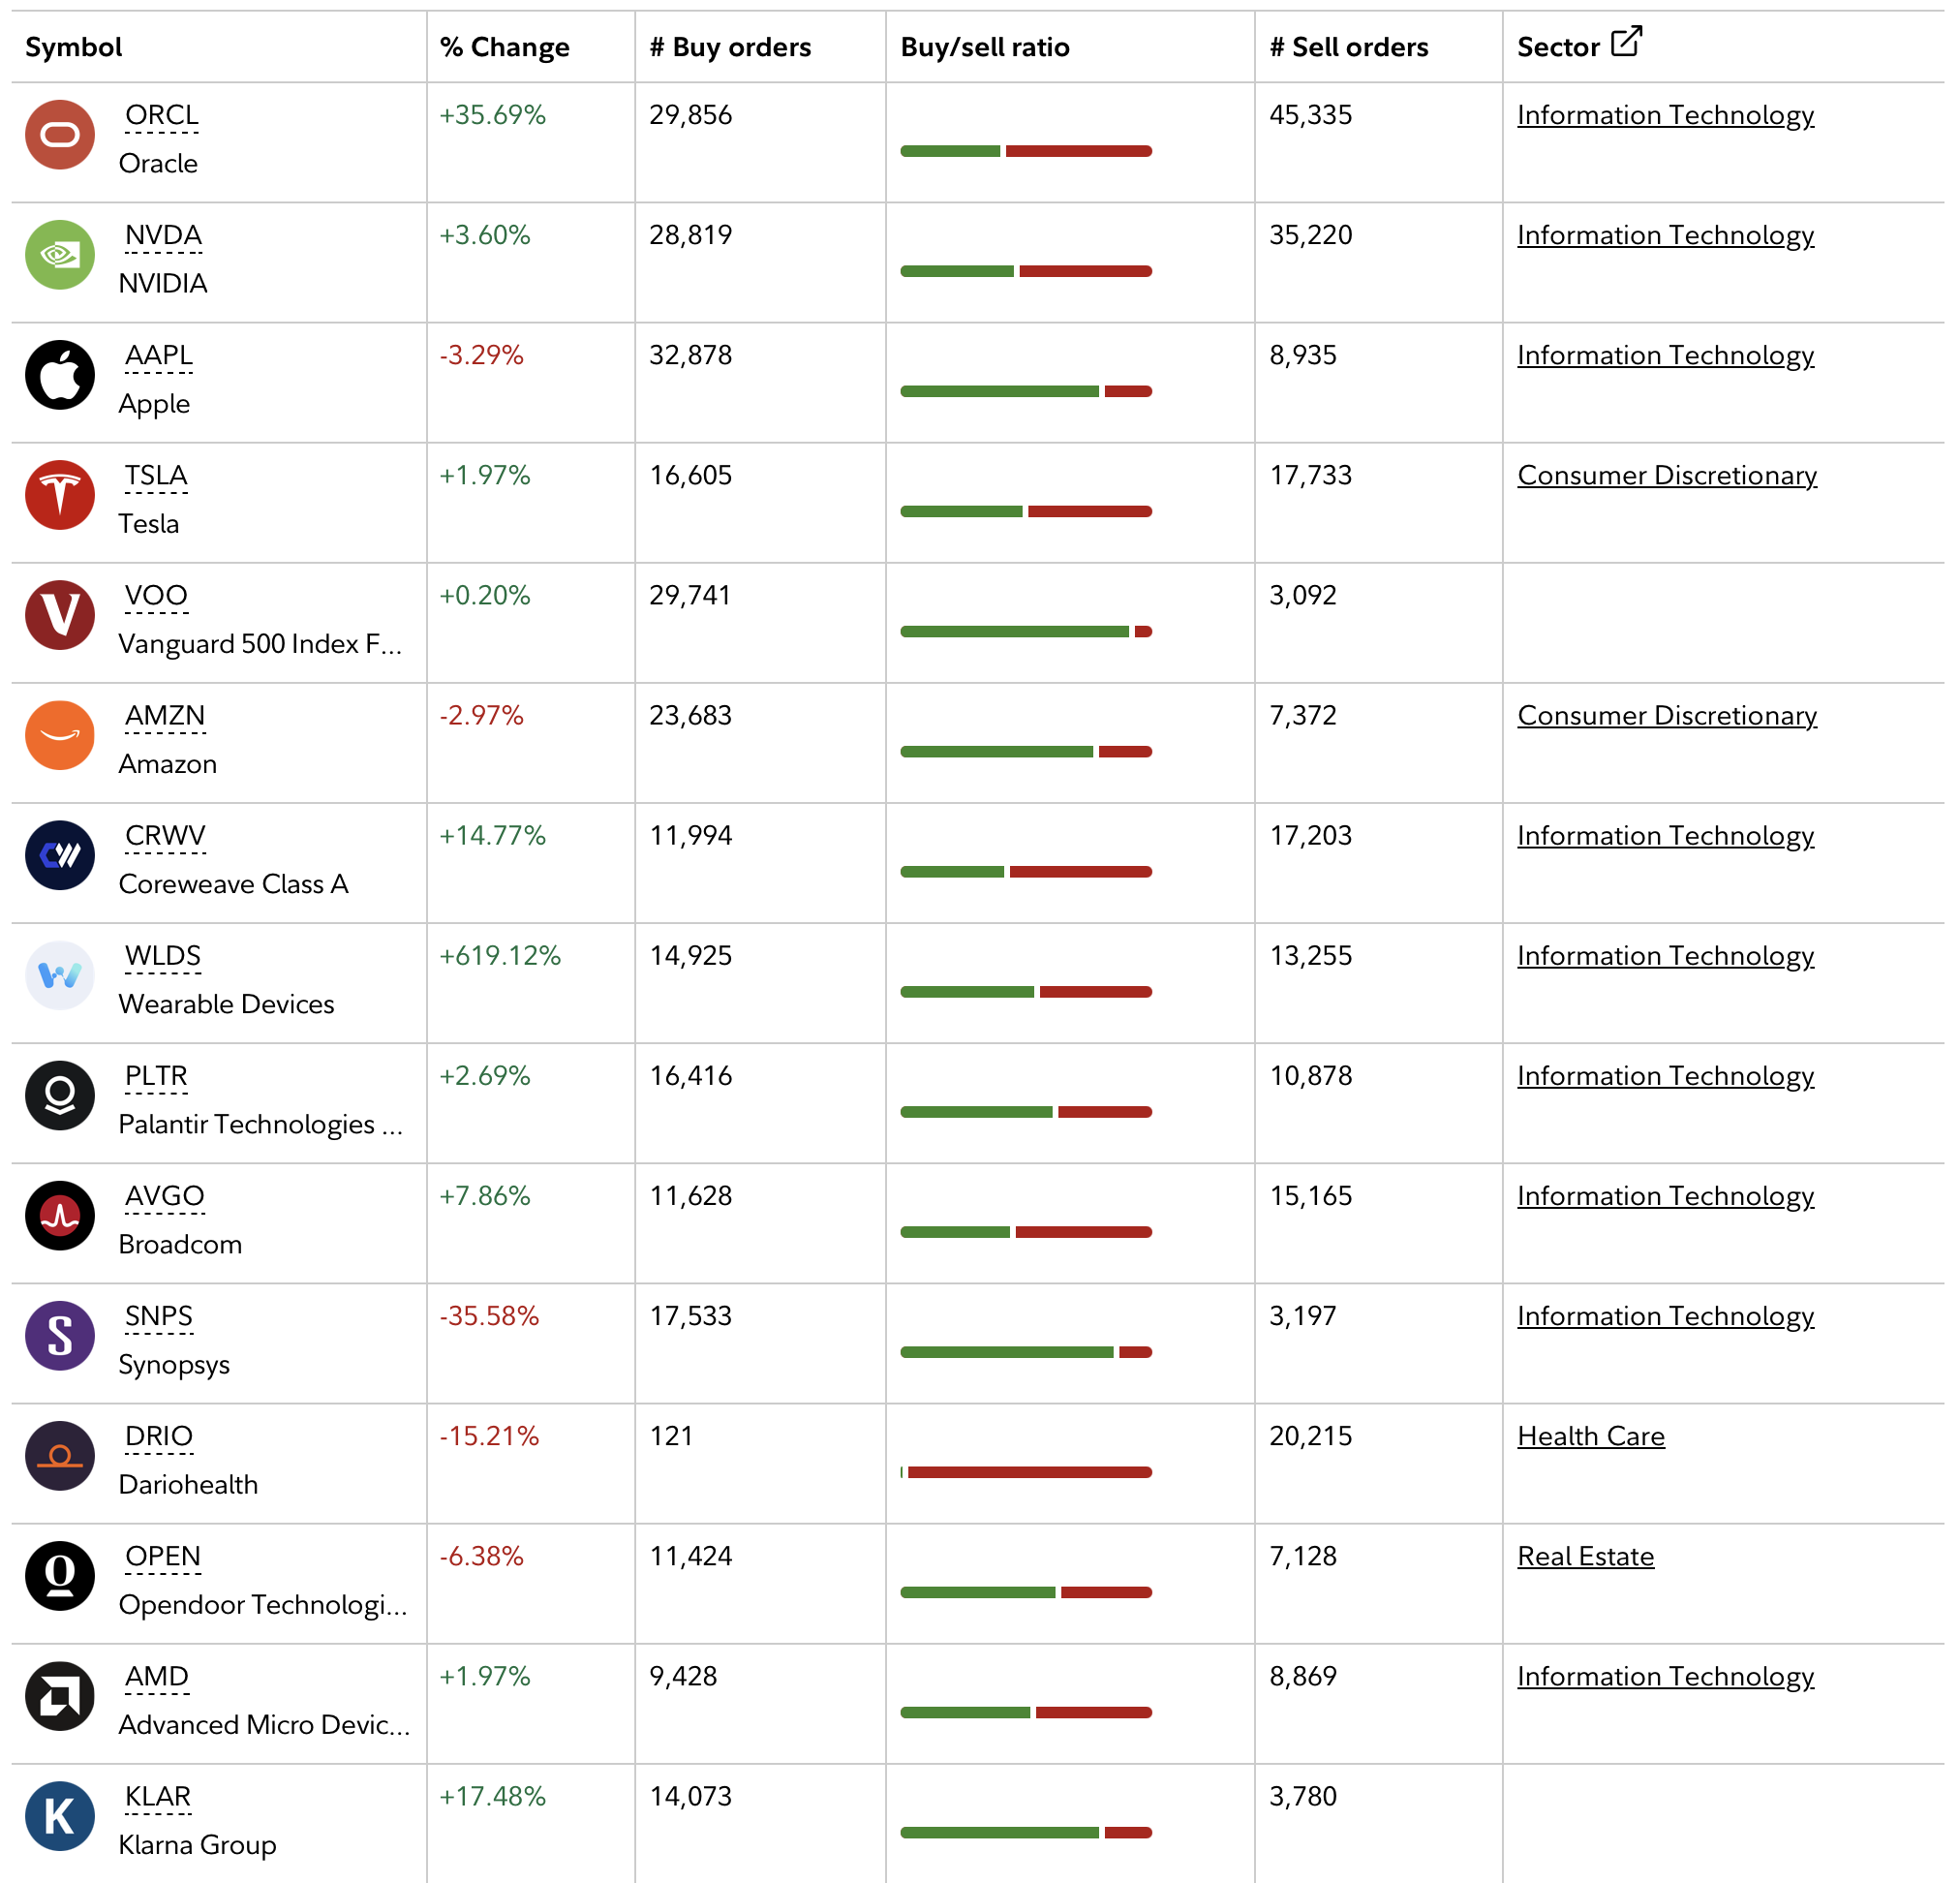Screen dimensions: 1960x1883
Task: Sort by the % Change column header
Action: click(x=505, y=47)
